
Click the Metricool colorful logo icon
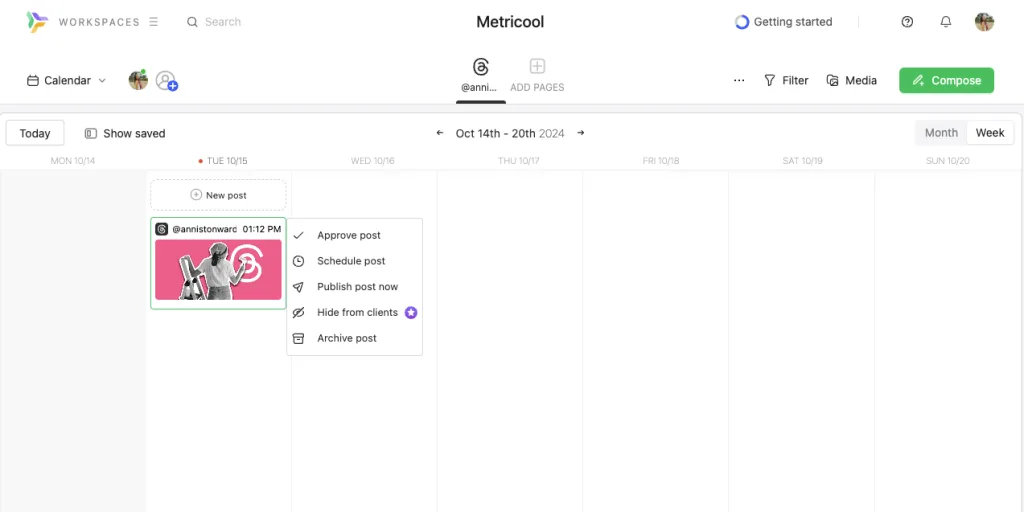click(x=37, y=22)
